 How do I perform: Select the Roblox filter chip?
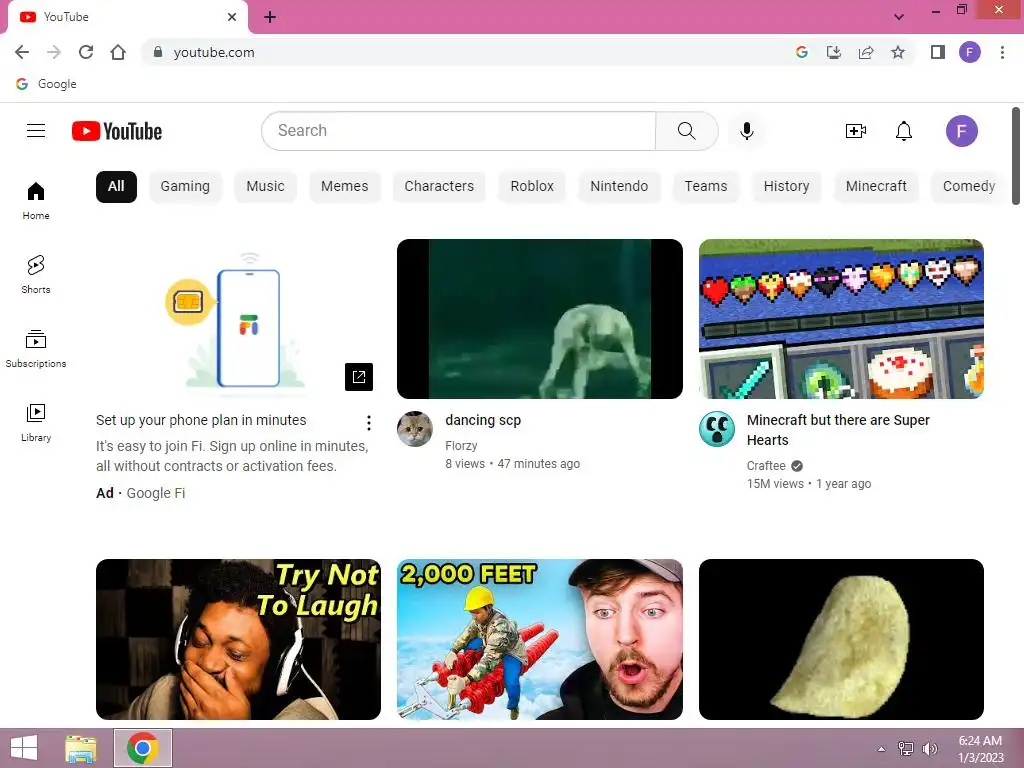click(x=532, y=187)
